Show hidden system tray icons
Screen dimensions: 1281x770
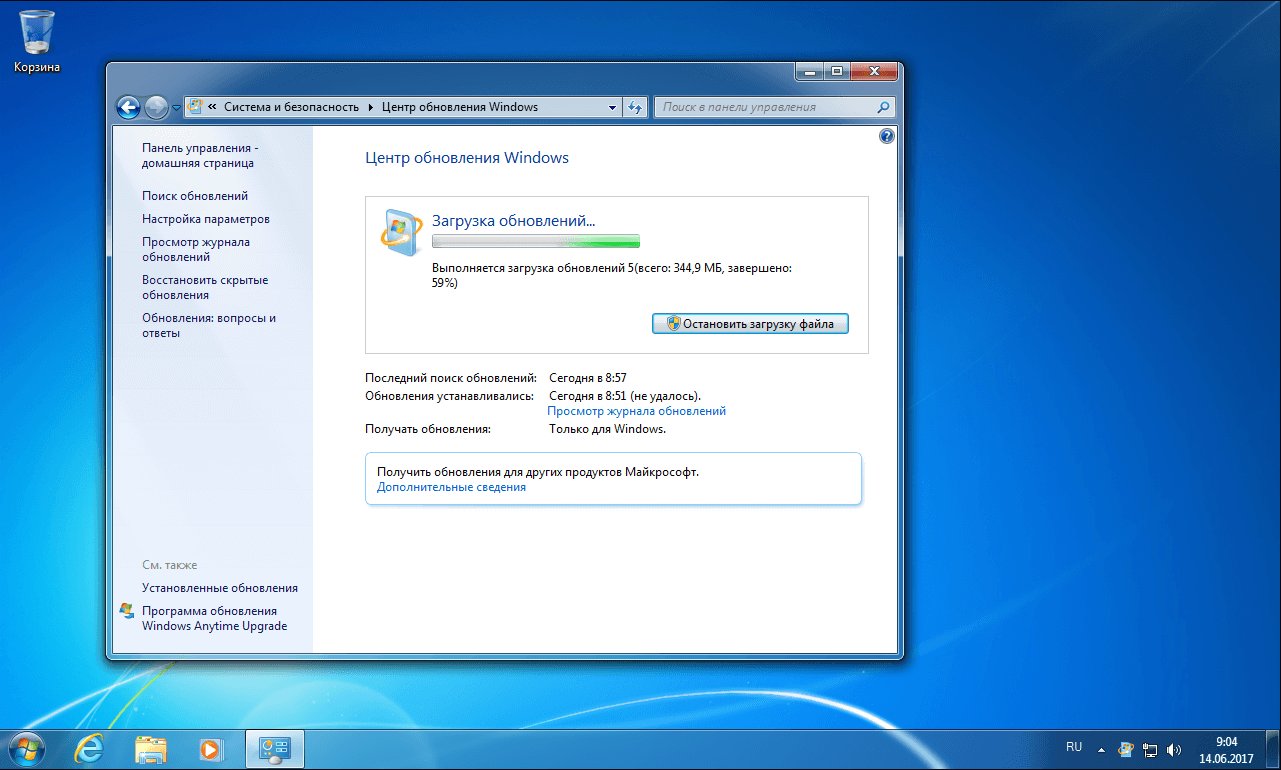click(1102, 749)
